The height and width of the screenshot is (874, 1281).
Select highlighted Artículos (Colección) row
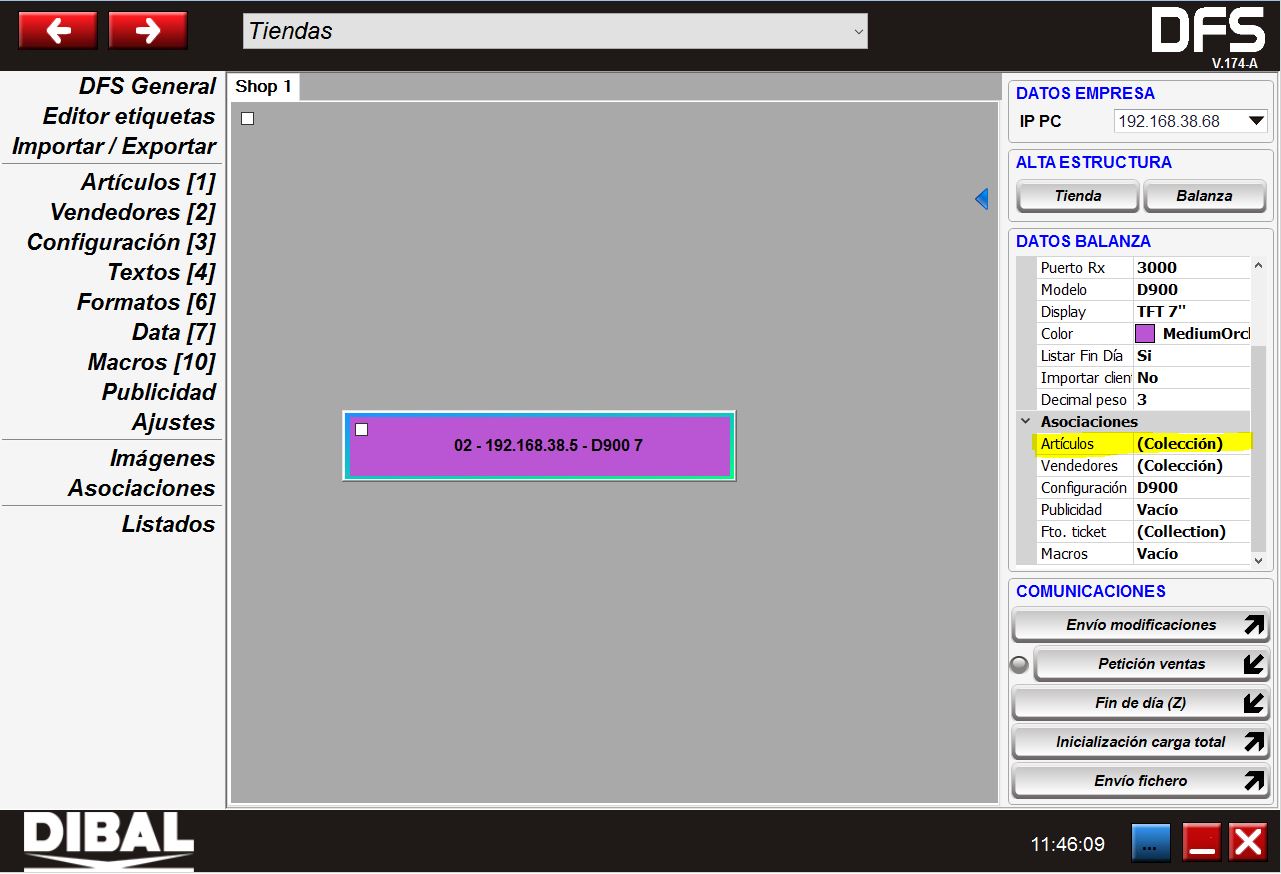coord(1143,444)
